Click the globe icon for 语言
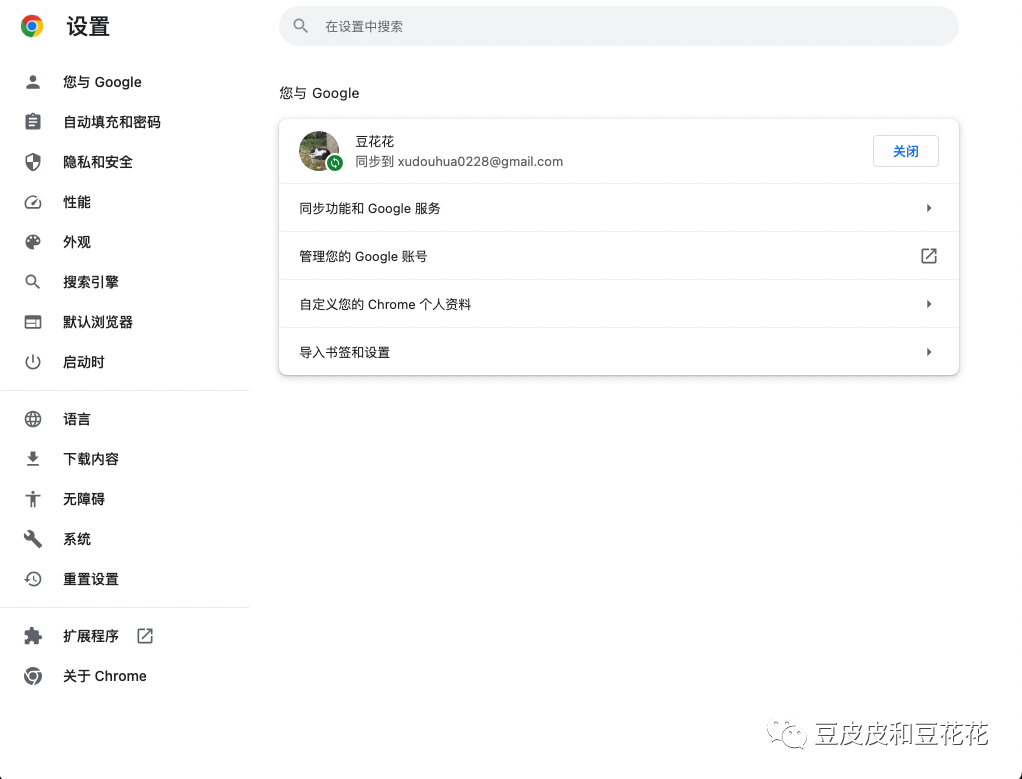Viewport: 1022px width, 779px height. [33, 419]
